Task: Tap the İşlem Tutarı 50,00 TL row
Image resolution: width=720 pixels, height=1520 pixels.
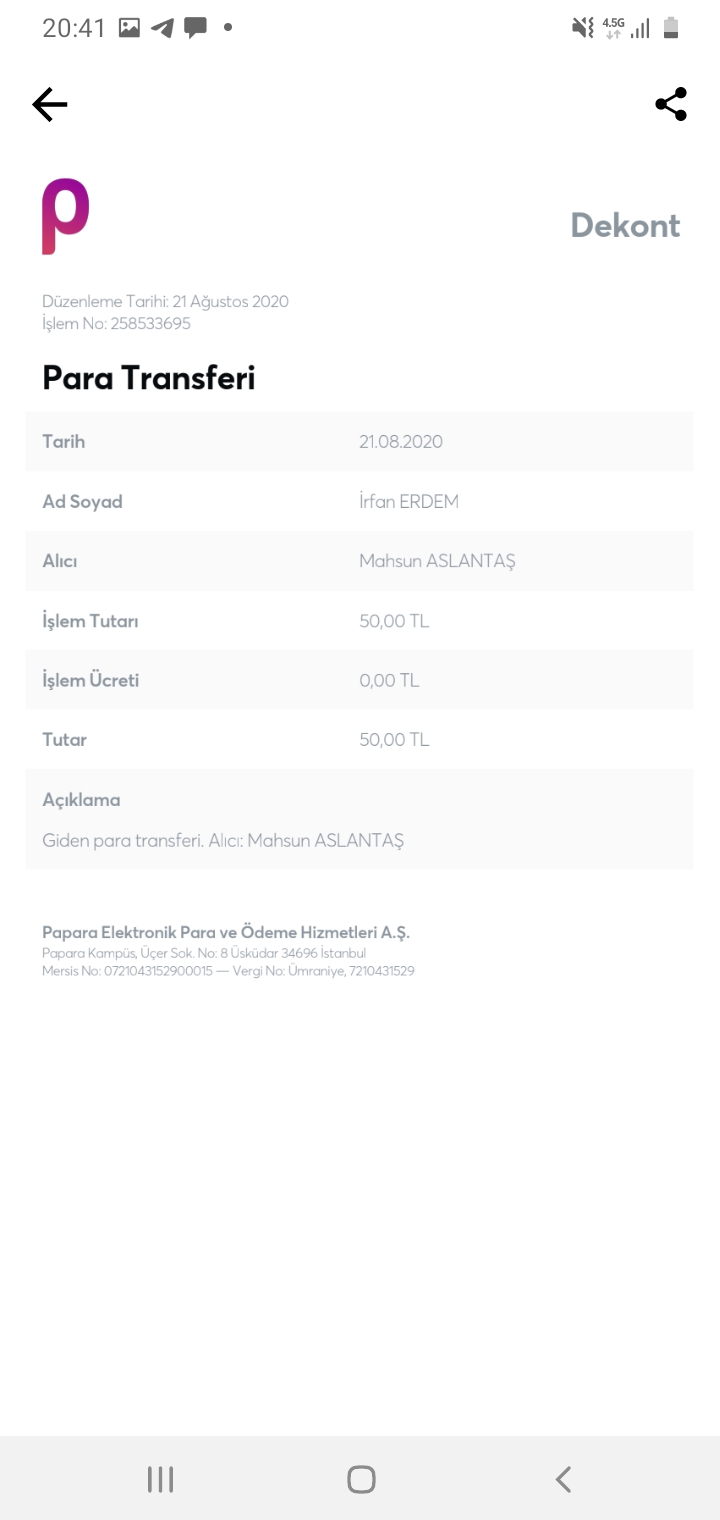Action: [x=359, y=621]
